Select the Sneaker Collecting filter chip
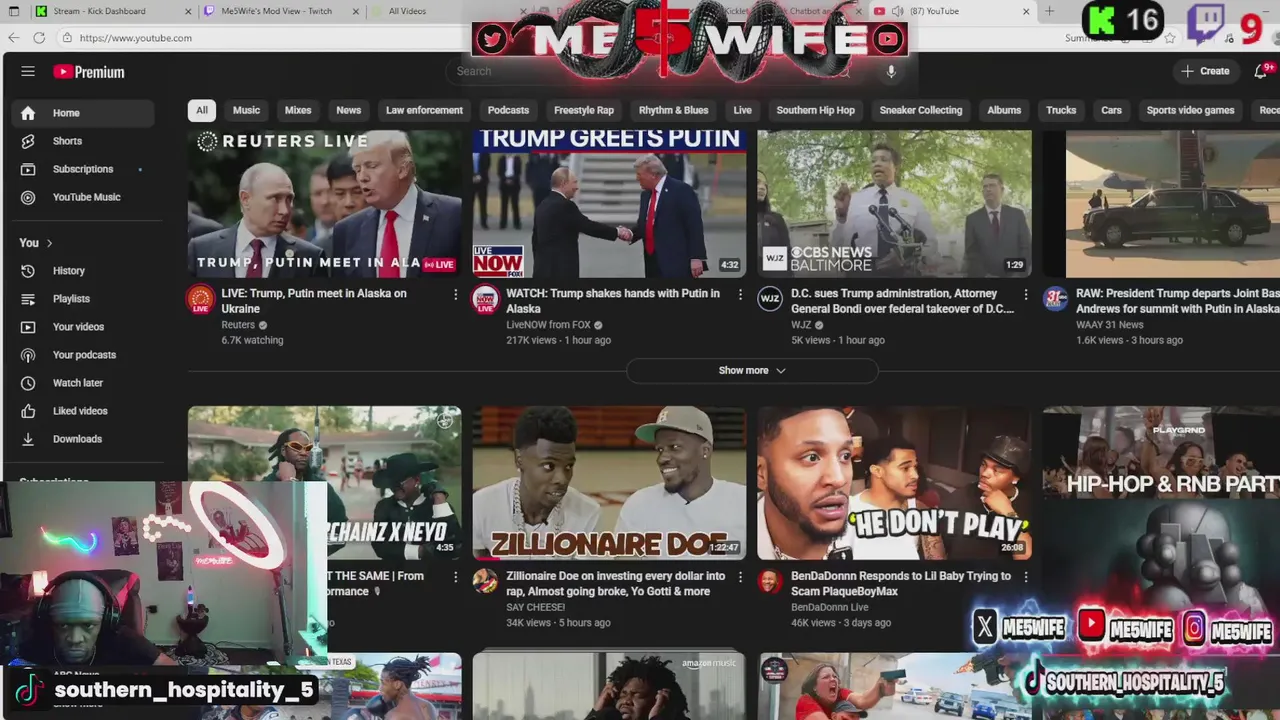Image resolution: width=1280 pixels, height=720 pixels. [x=921, y=110]
